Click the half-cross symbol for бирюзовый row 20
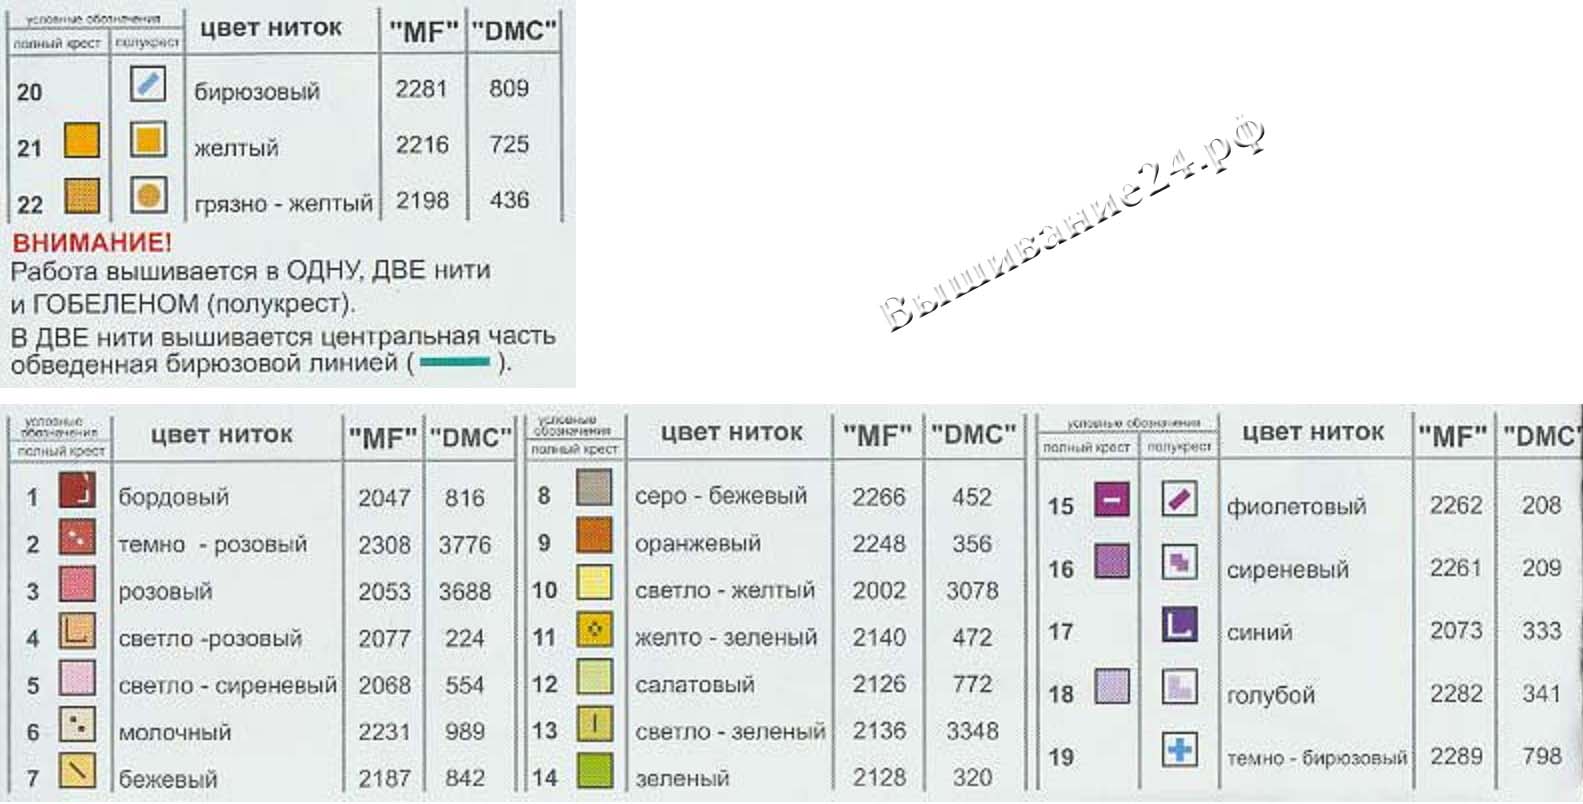The width and height of the screenshot is (1583, 804). pos(148,84)
